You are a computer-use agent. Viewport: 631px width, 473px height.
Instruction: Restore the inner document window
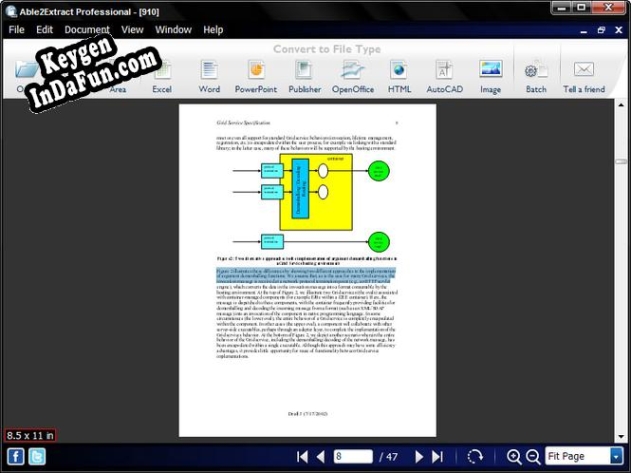pos(601,30)
